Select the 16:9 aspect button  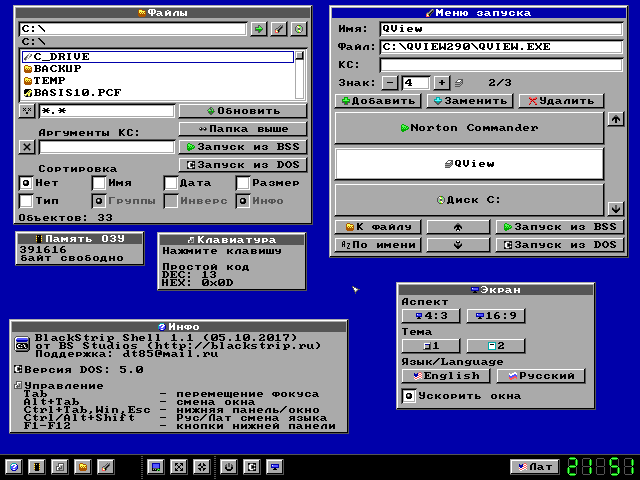click(x=496, y=316)
